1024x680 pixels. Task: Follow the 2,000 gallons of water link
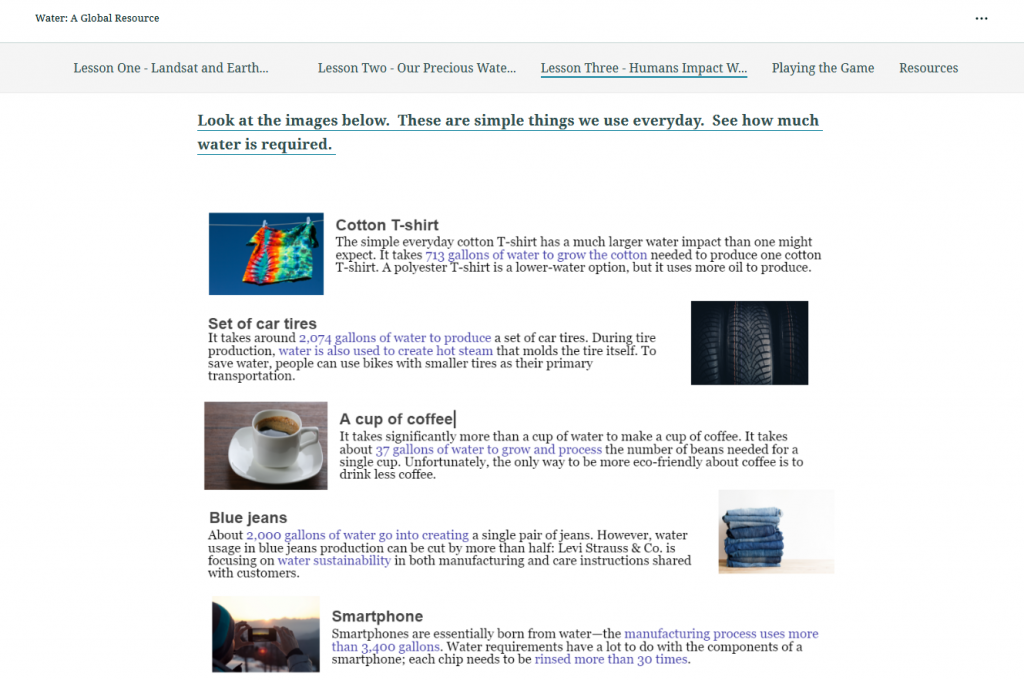click(x=357, y=535)
